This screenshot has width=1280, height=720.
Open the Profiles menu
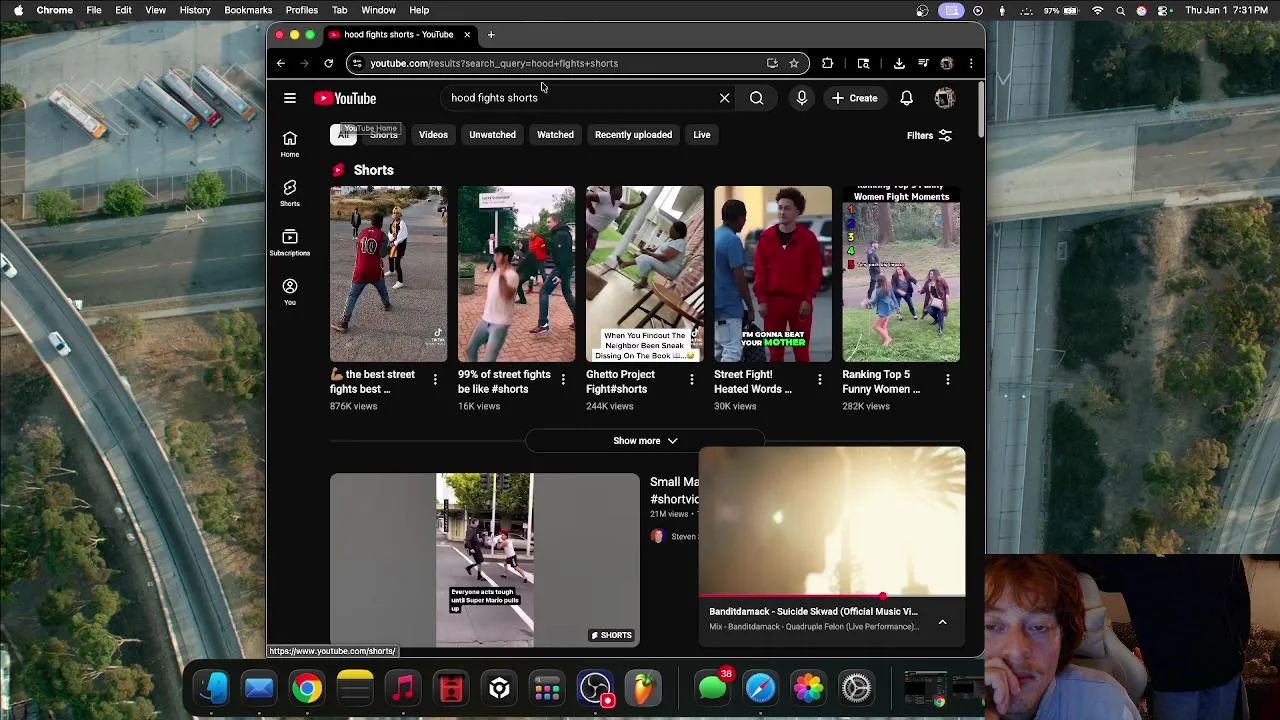(x=301, y=10)
